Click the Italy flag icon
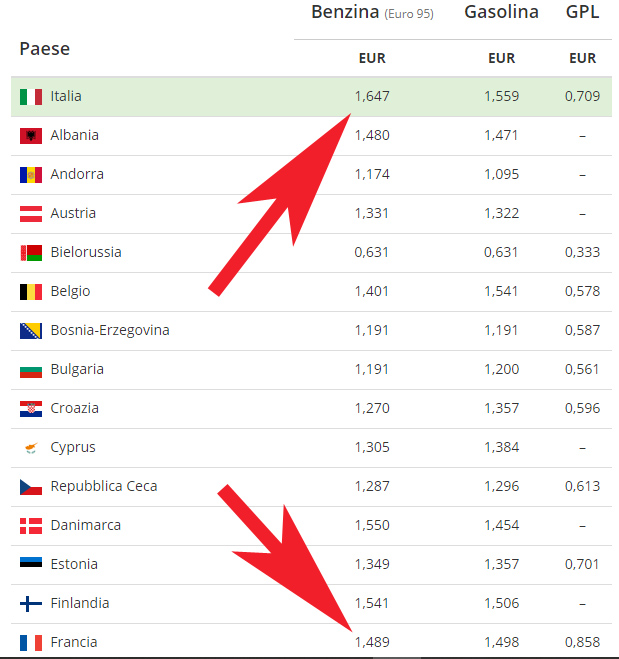619x659 pixels. click(x=31, y=97)
